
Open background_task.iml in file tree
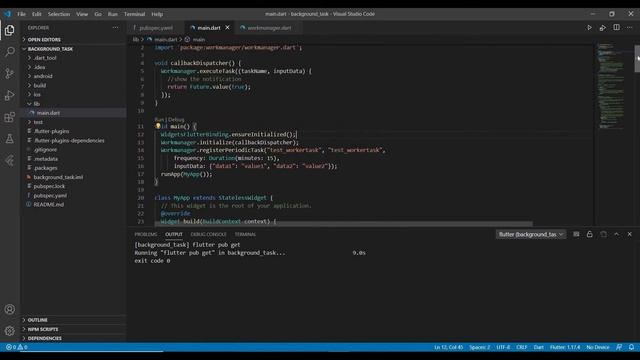point(73,177)
